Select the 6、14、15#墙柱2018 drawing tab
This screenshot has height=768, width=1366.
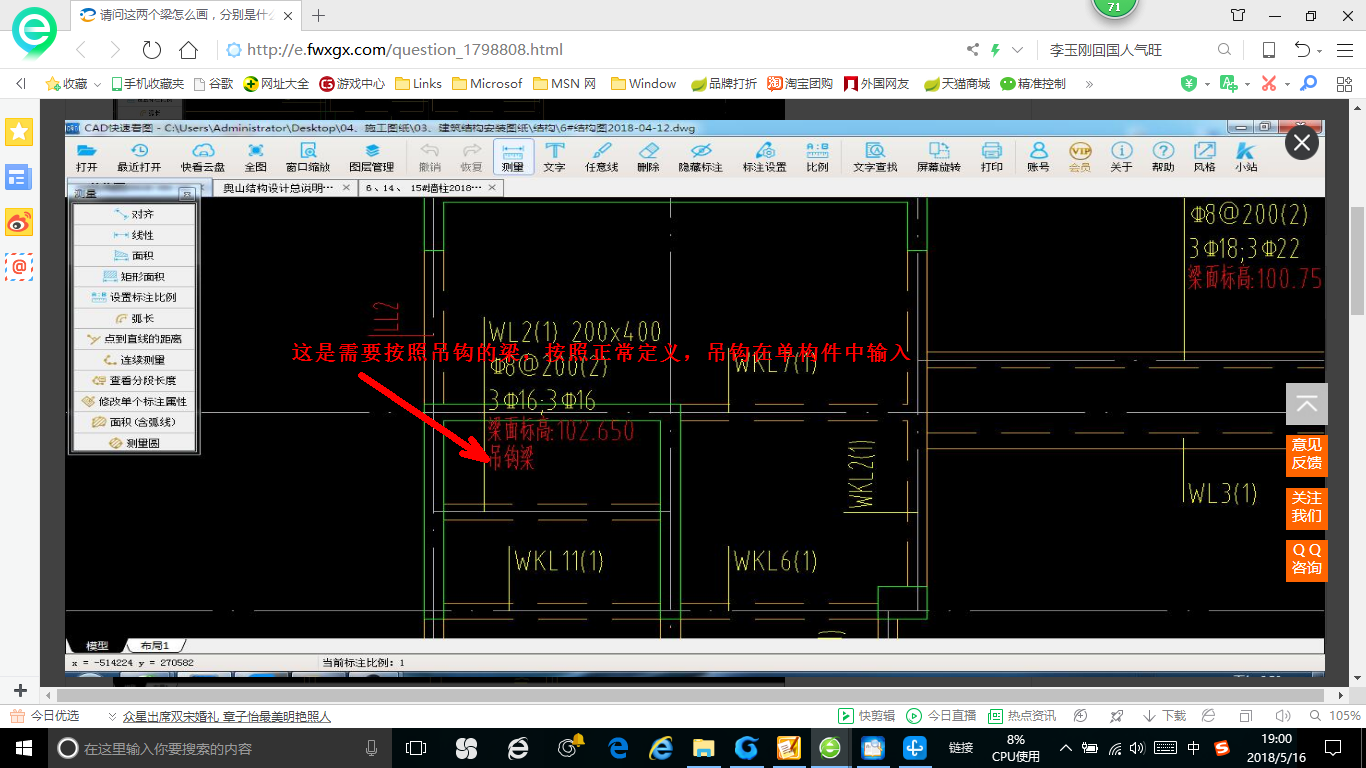point(423,188)
